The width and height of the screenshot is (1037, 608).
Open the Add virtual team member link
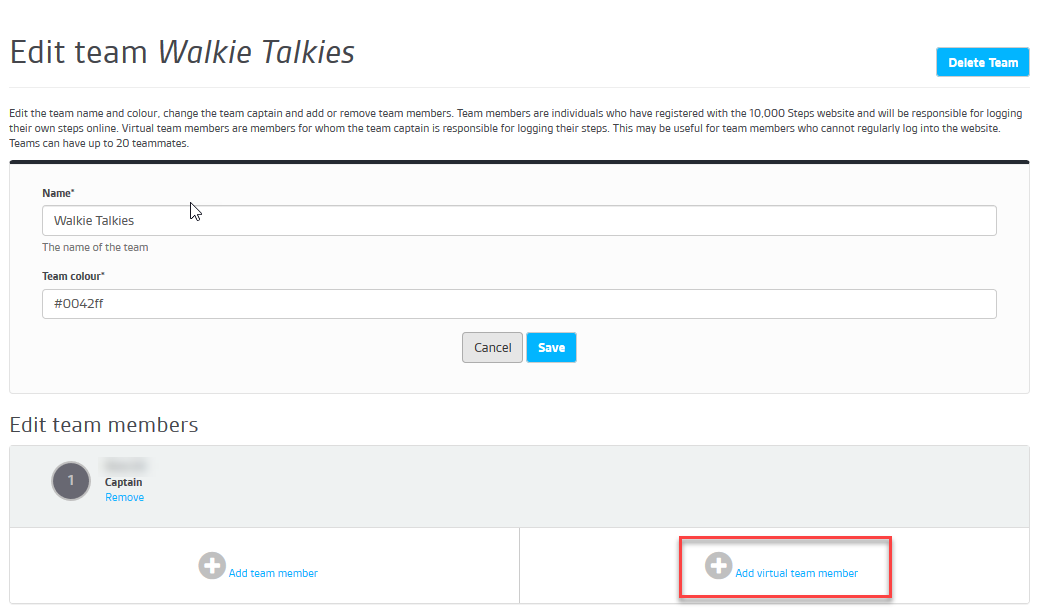coord(796,574)
